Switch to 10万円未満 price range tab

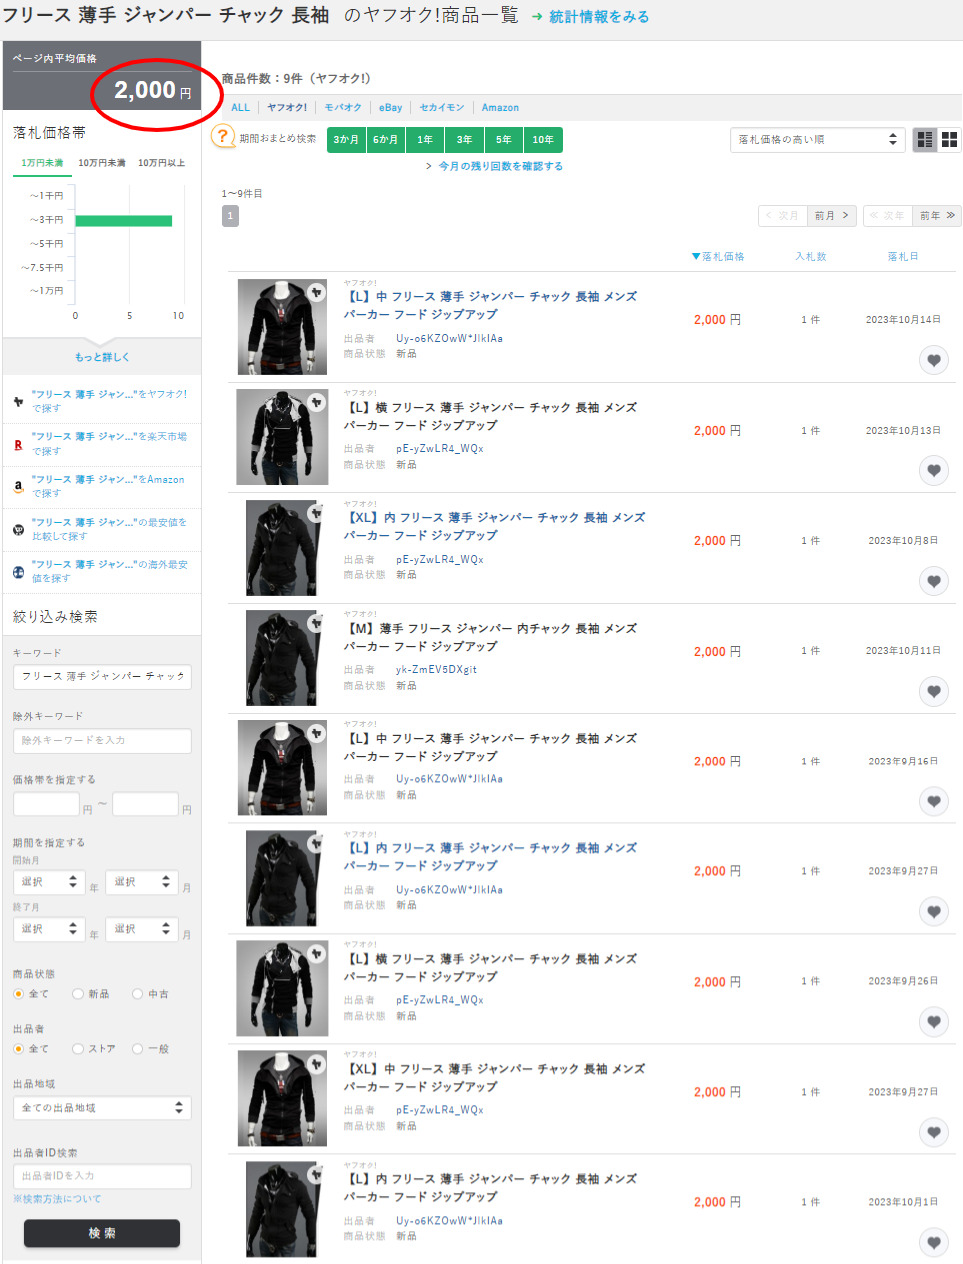click(x=102, y=163)
